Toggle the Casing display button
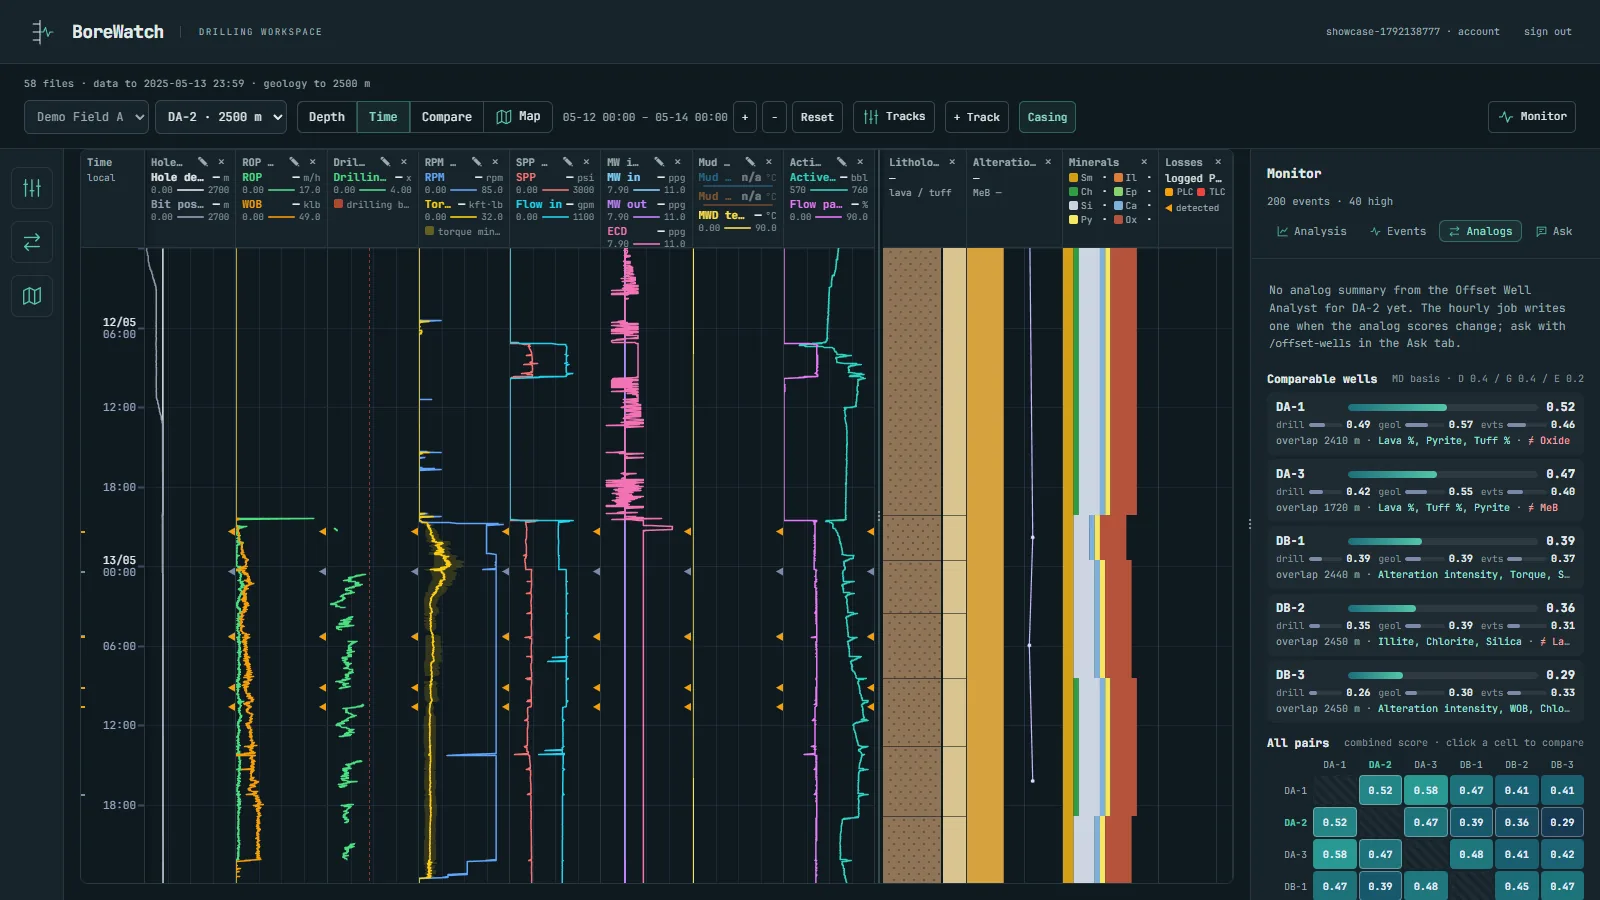 point(1047,117)
